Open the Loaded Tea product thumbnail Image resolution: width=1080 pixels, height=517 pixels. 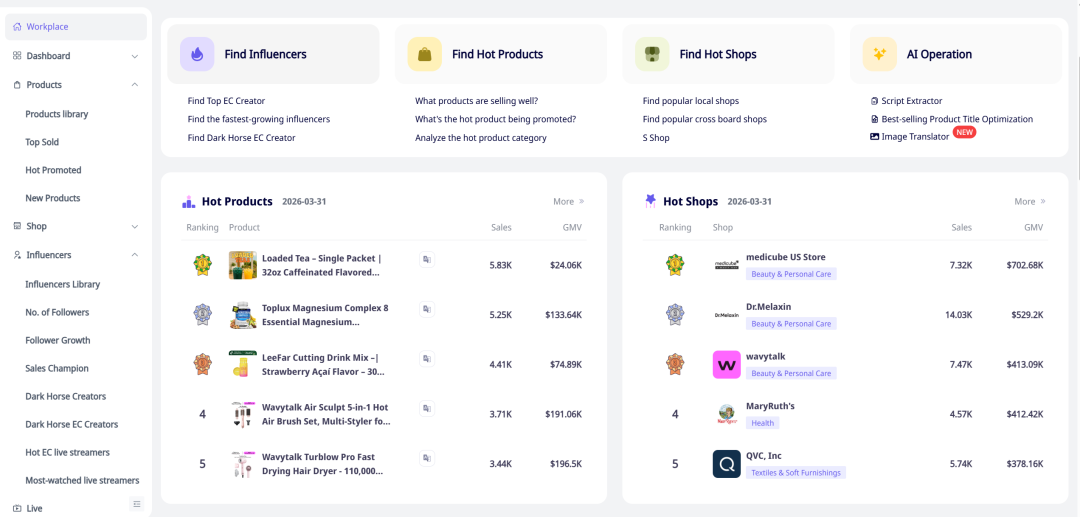[243, 265]
